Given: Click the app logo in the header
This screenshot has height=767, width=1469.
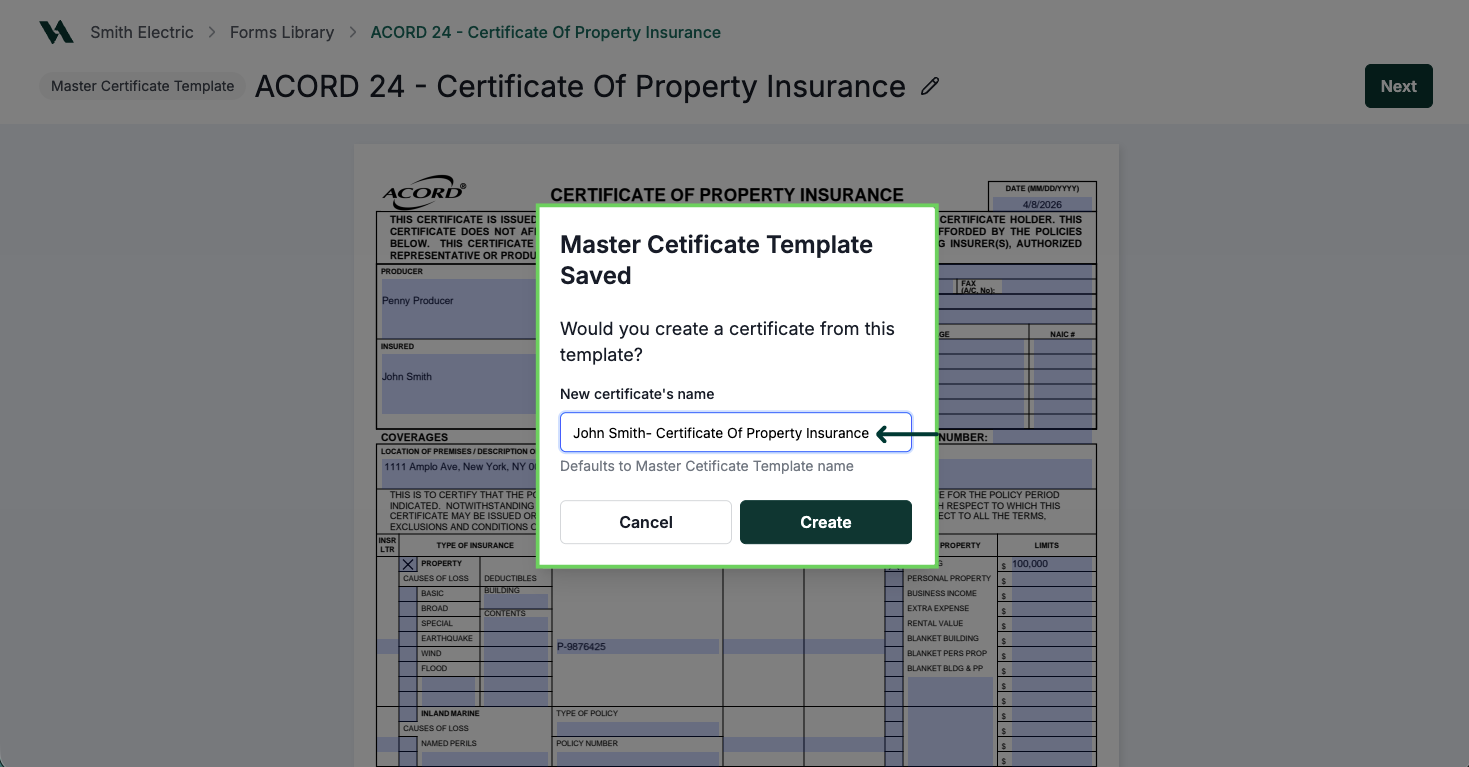Looking at the screenshot, I should click(x=56, y=32).
